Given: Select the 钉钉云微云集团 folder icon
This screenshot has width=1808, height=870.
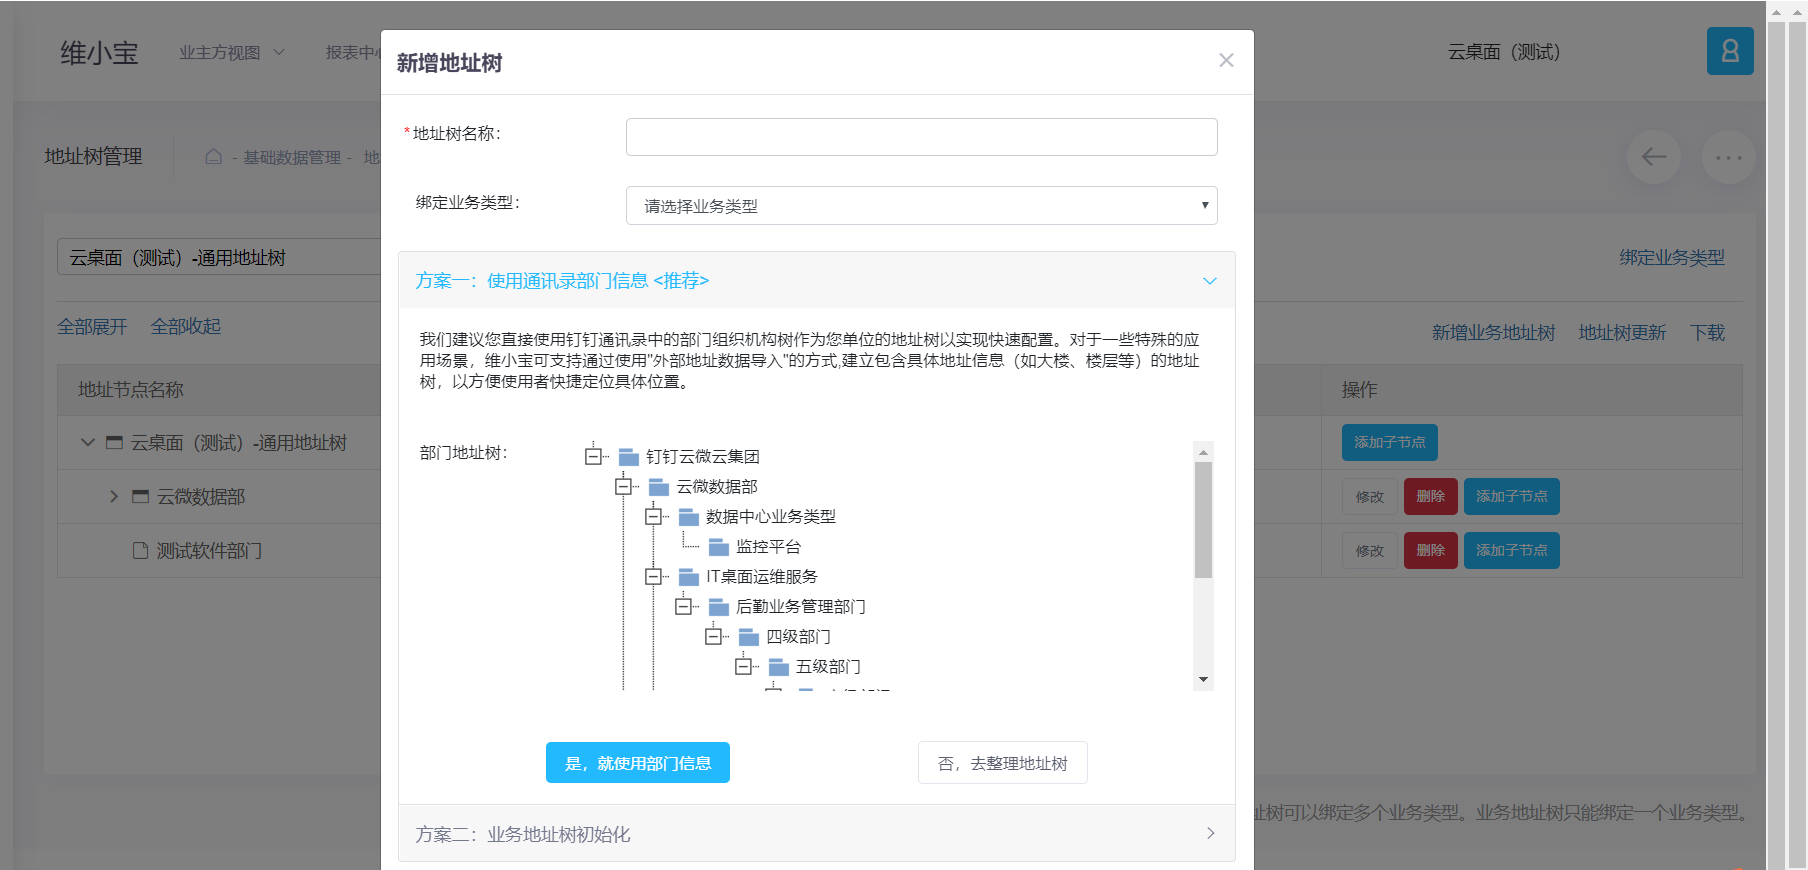Looking at the screenshot, I should click(629, 457).
